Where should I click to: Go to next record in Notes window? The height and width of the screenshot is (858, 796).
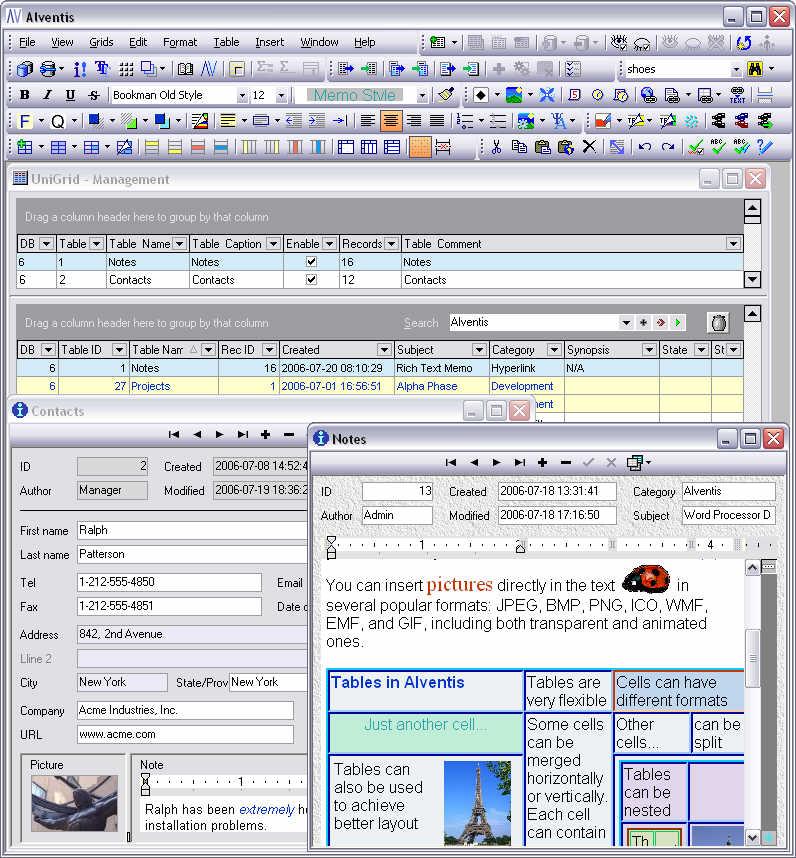coord(496,463)
